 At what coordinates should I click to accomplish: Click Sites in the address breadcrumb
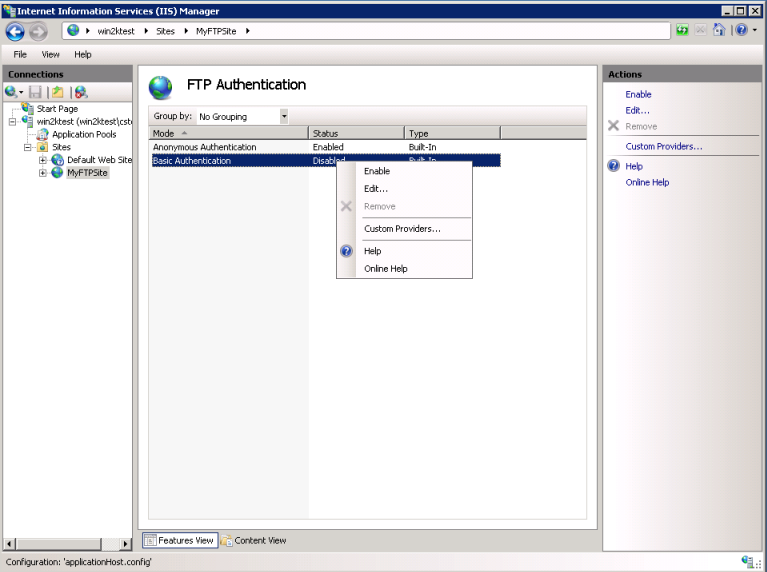point(165,31)
